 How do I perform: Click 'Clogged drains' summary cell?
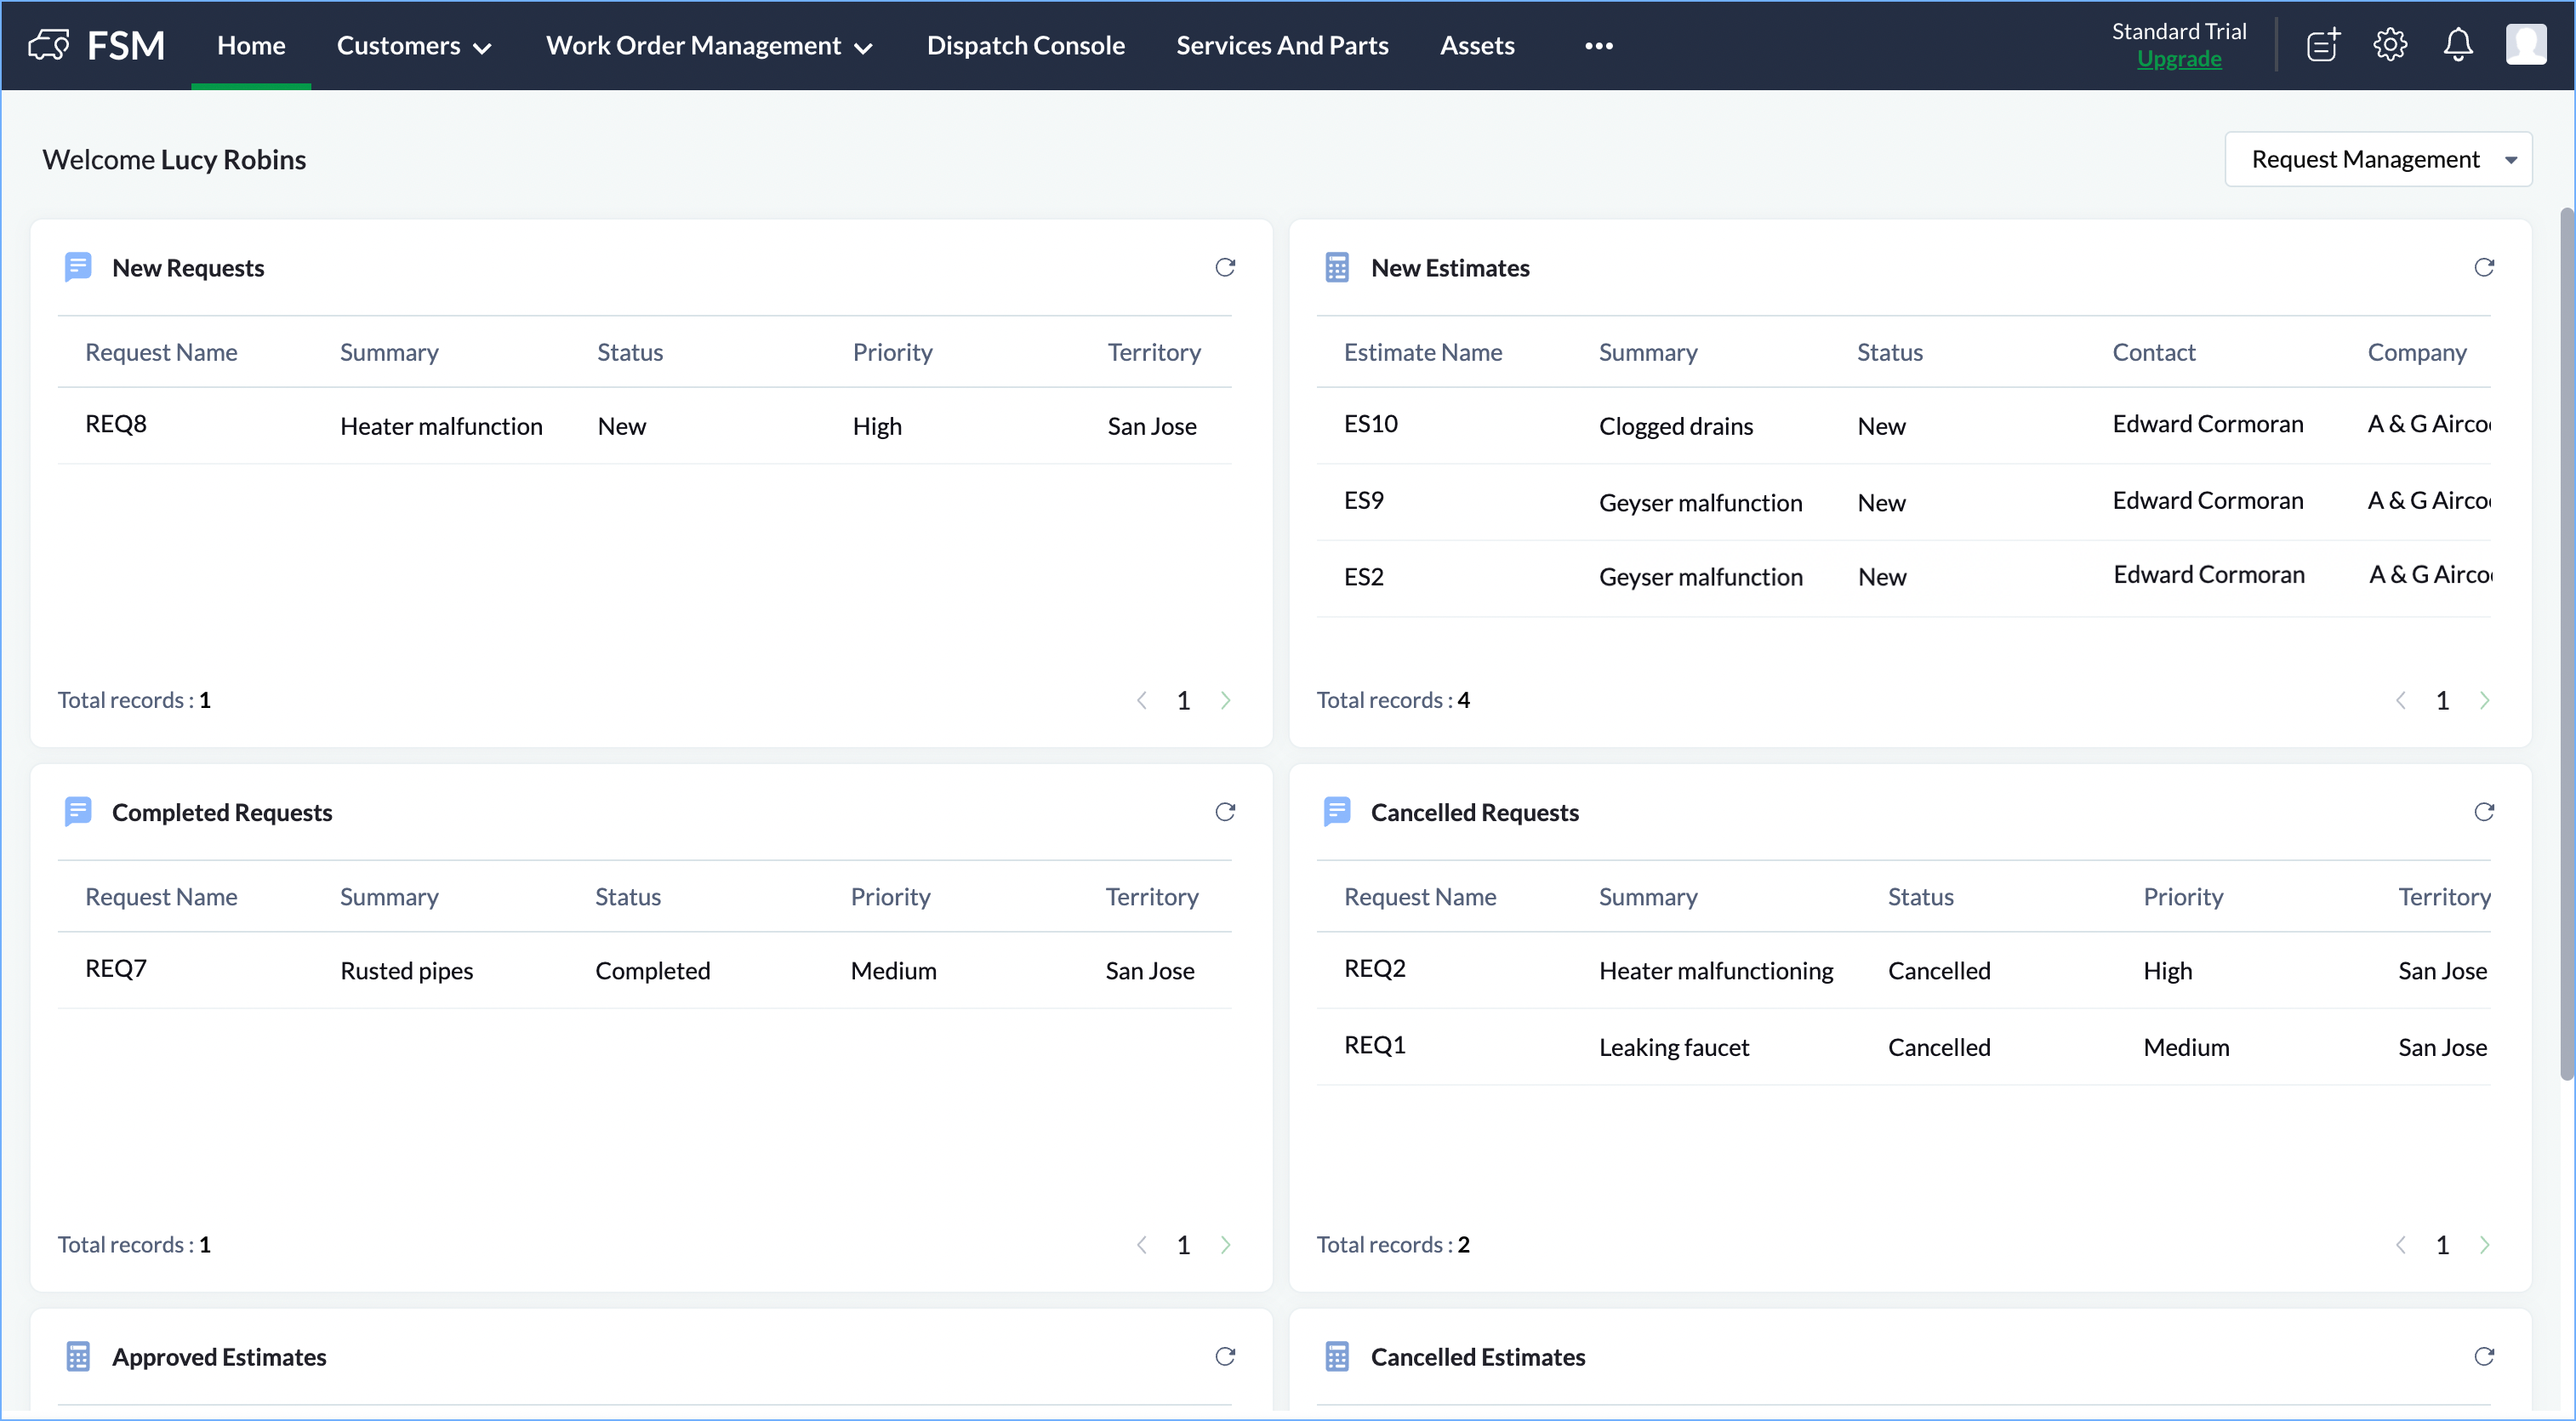coord(1675,426)
